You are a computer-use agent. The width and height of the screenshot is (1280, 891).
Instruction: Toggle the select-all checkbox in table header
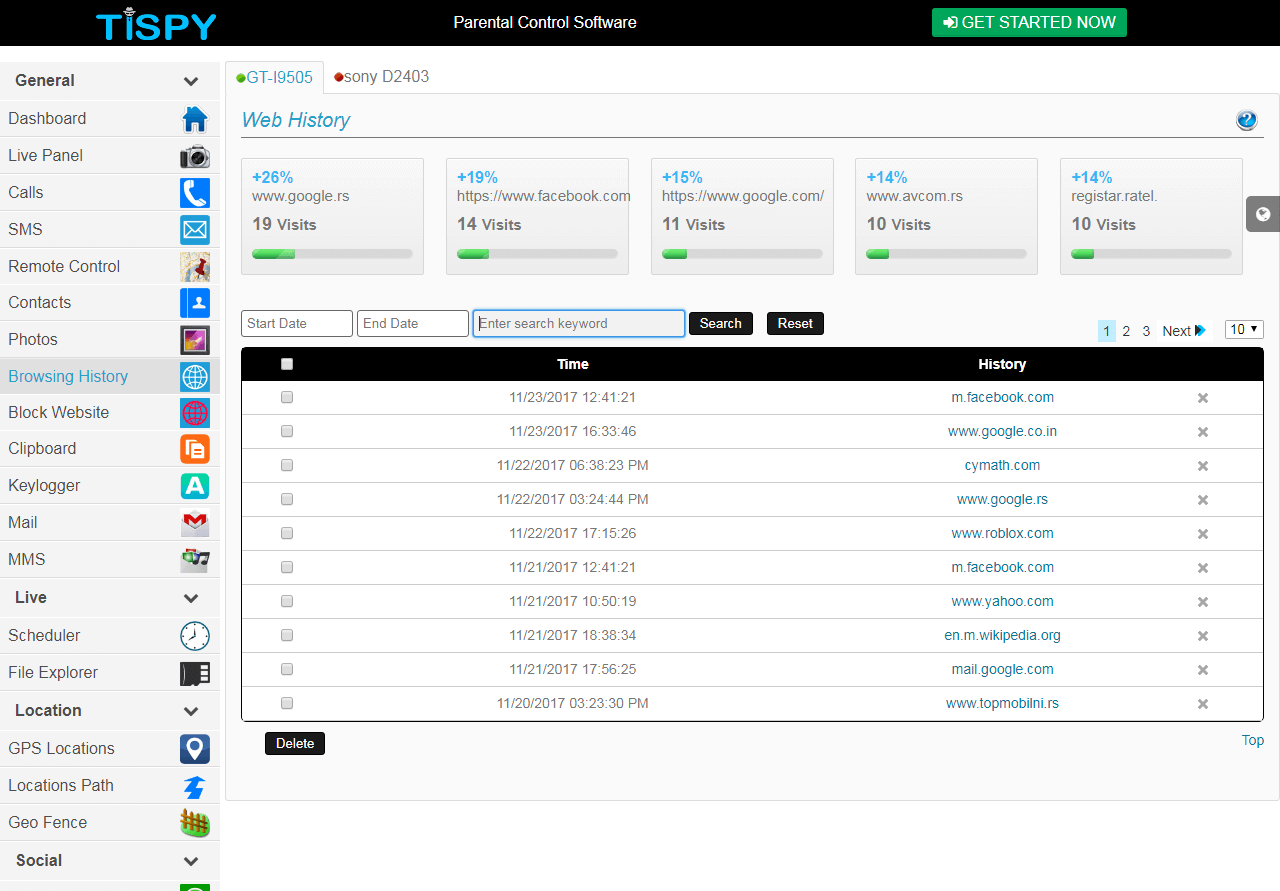click(x=287, y=364)
